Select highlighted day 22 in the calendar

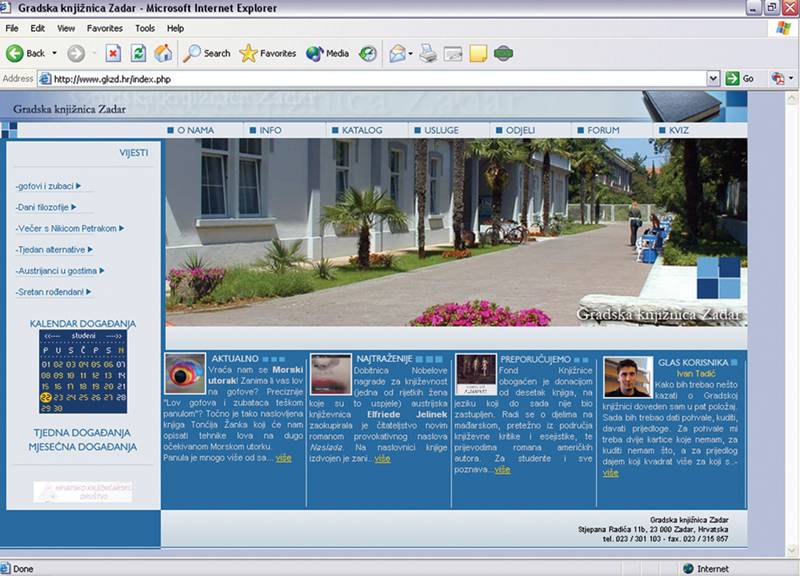point(45,397)
